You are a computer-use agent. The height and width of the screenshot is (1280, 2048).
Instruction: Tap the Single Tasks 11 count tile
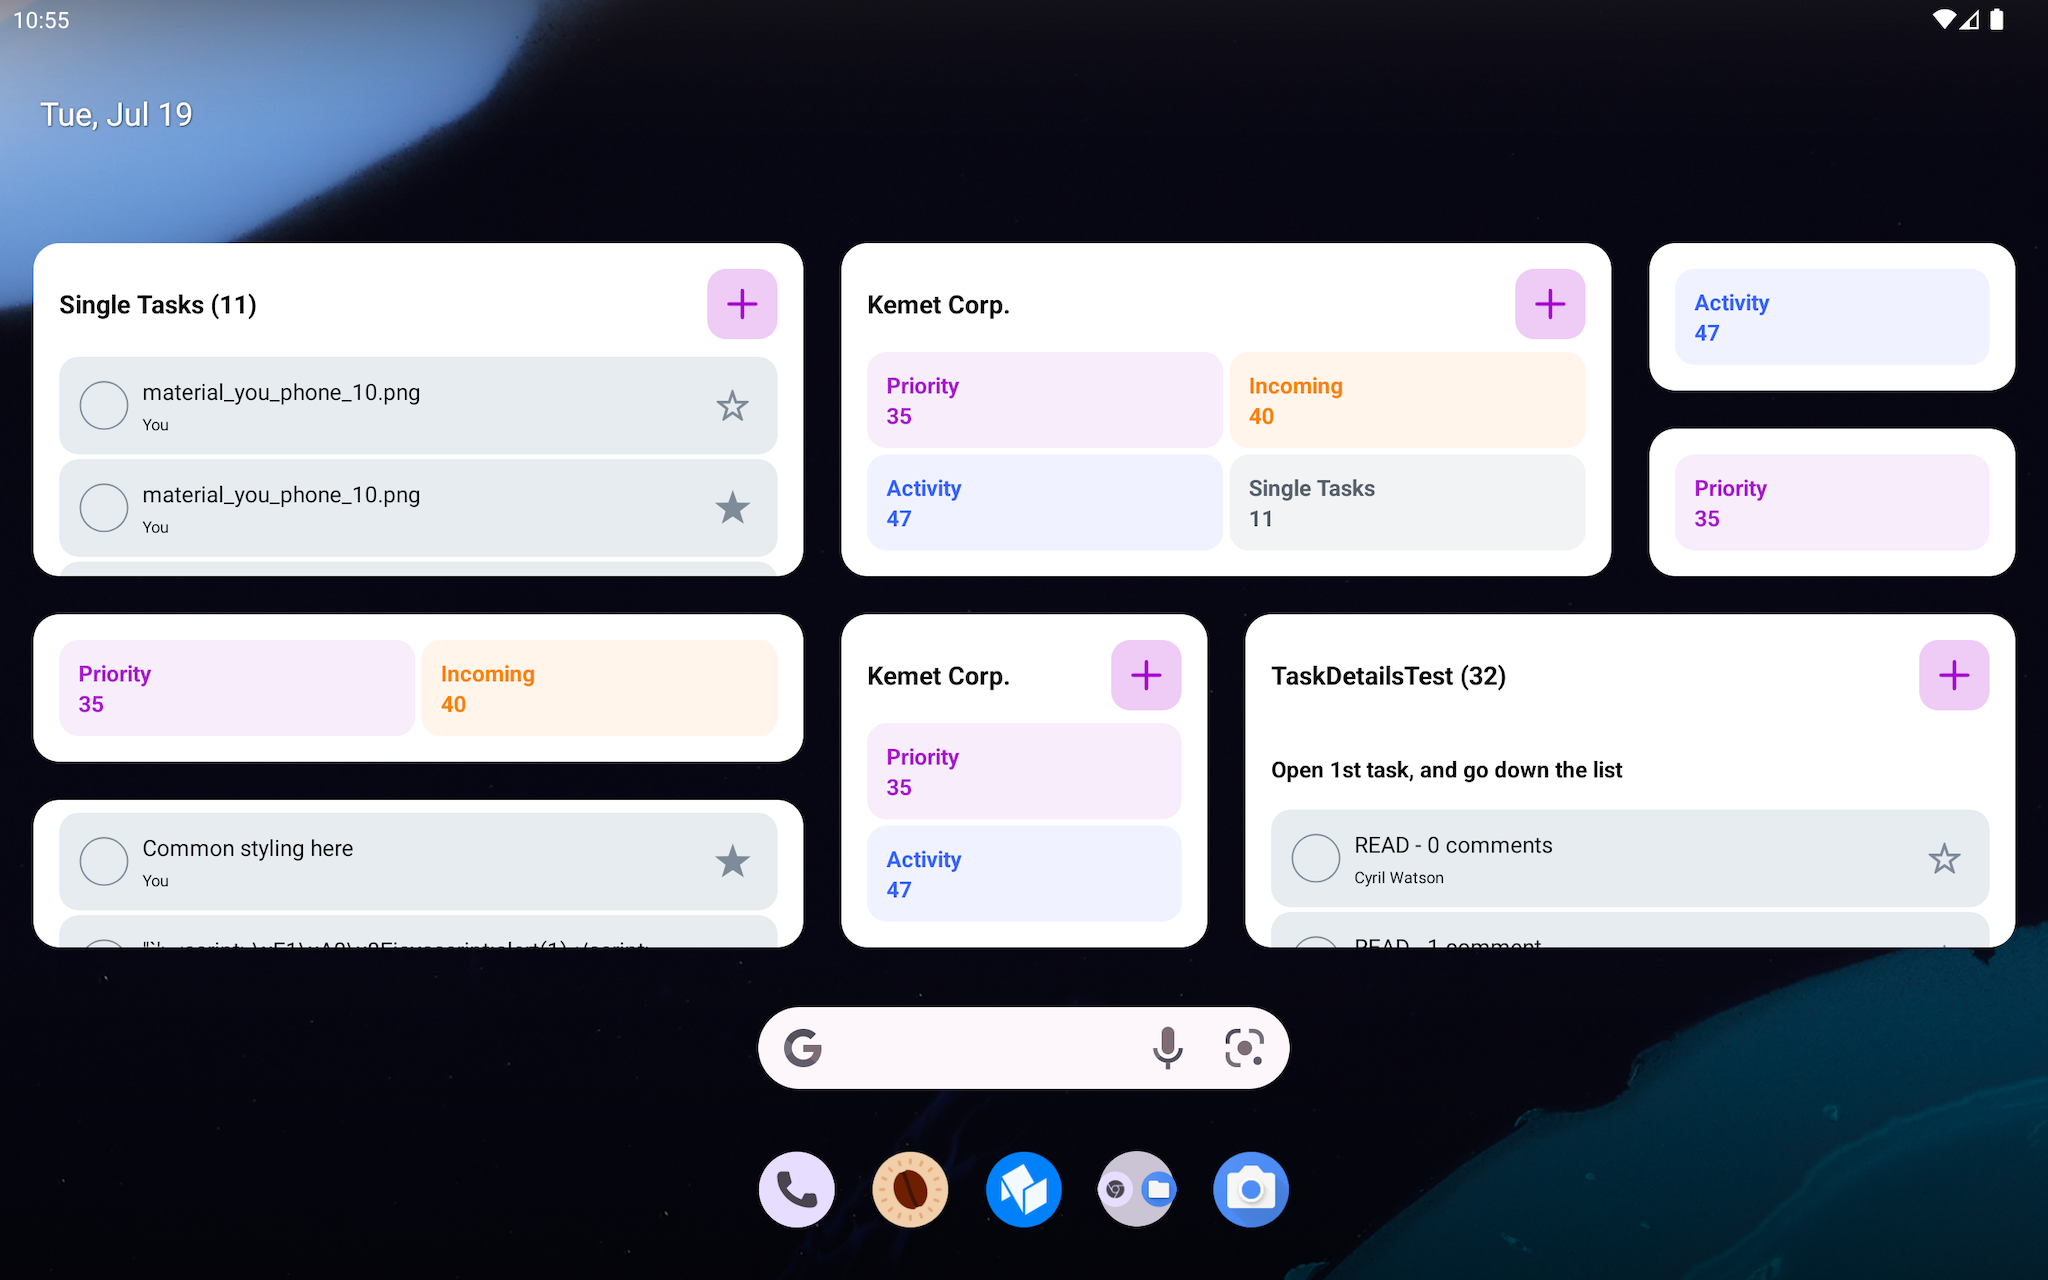(1408, 501)
